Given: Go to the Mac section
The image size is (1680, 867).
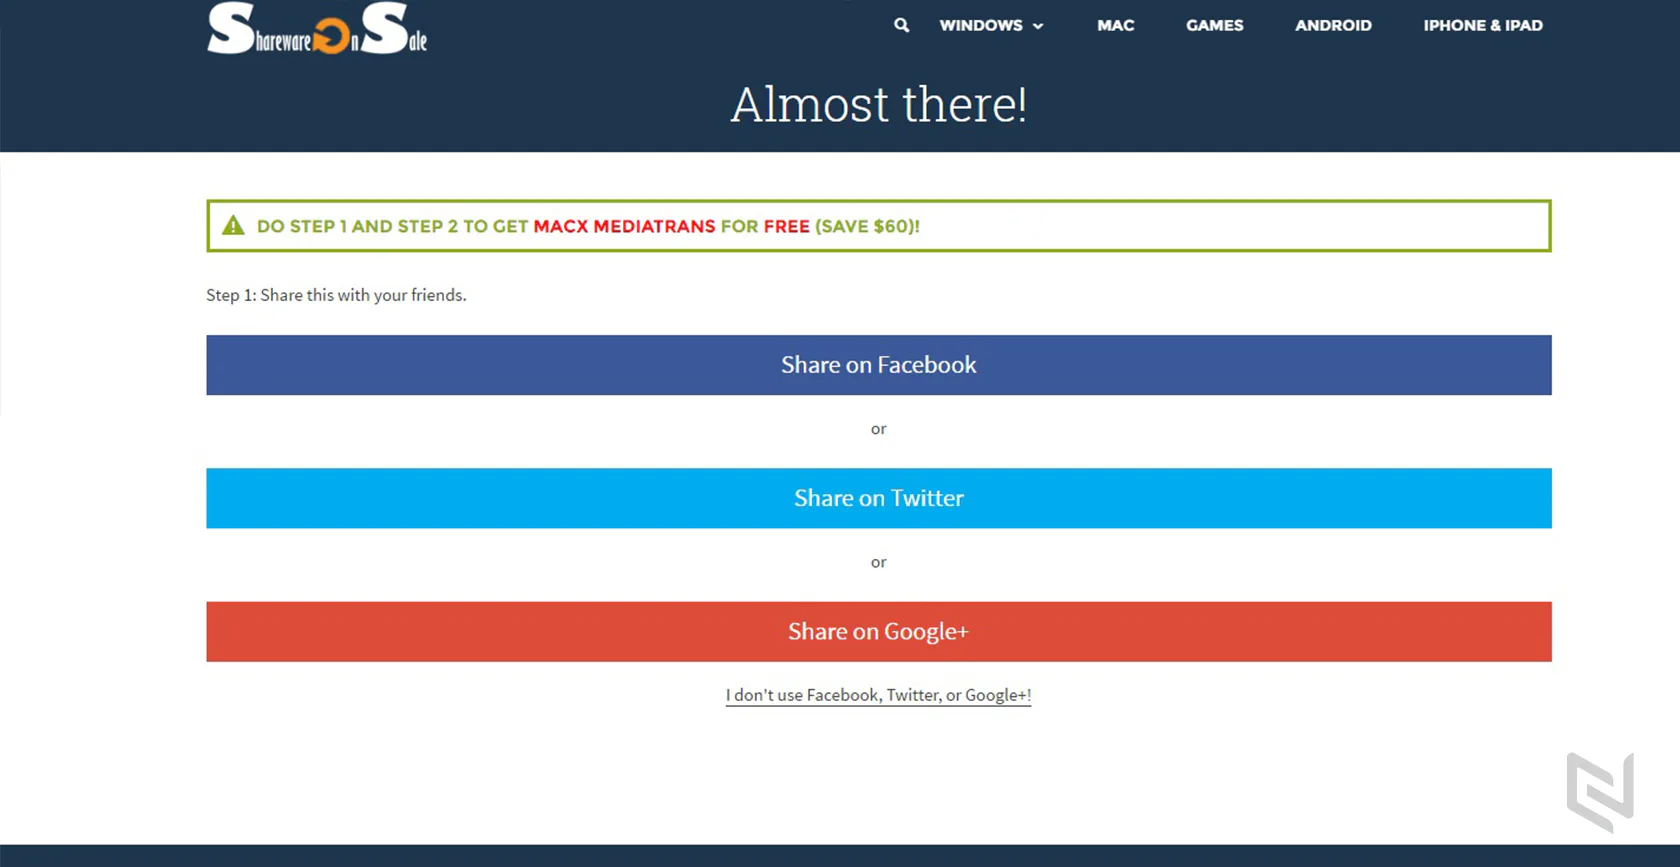Looking at the screenshot, I should tap(1116, 25).
